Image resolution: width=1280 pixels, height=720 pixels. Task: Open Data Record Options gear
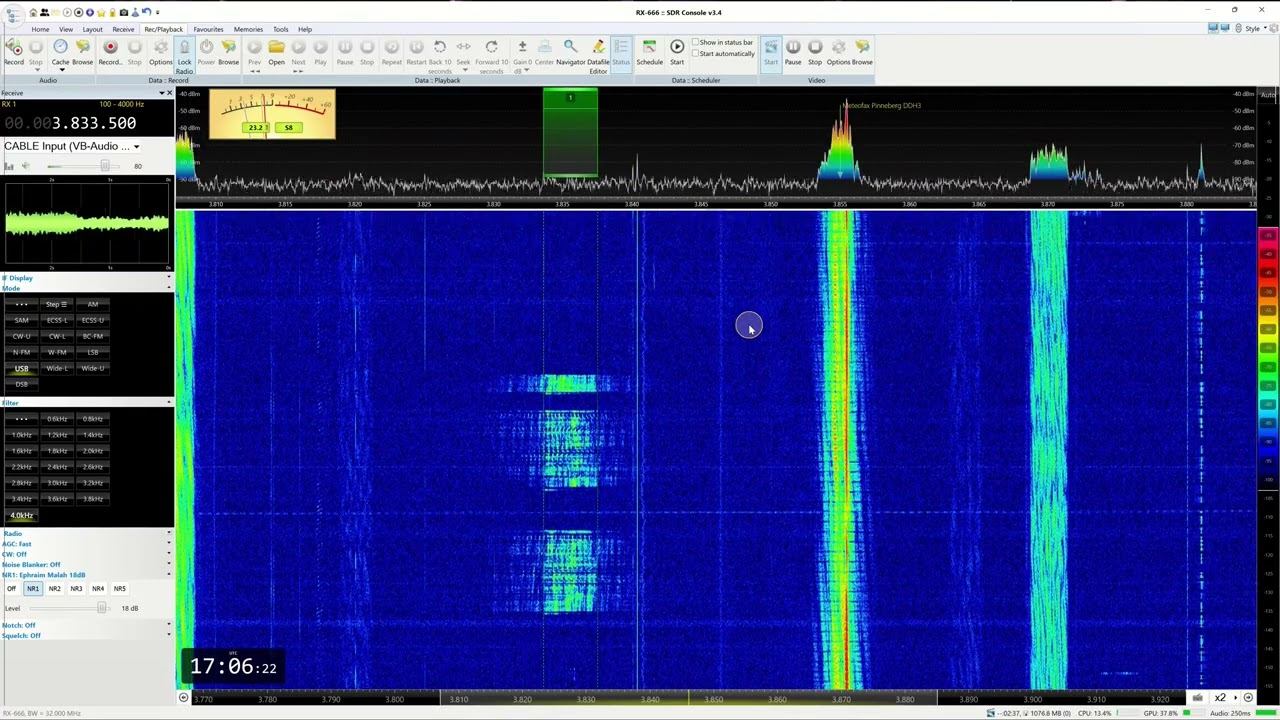(x=160, y=47)
